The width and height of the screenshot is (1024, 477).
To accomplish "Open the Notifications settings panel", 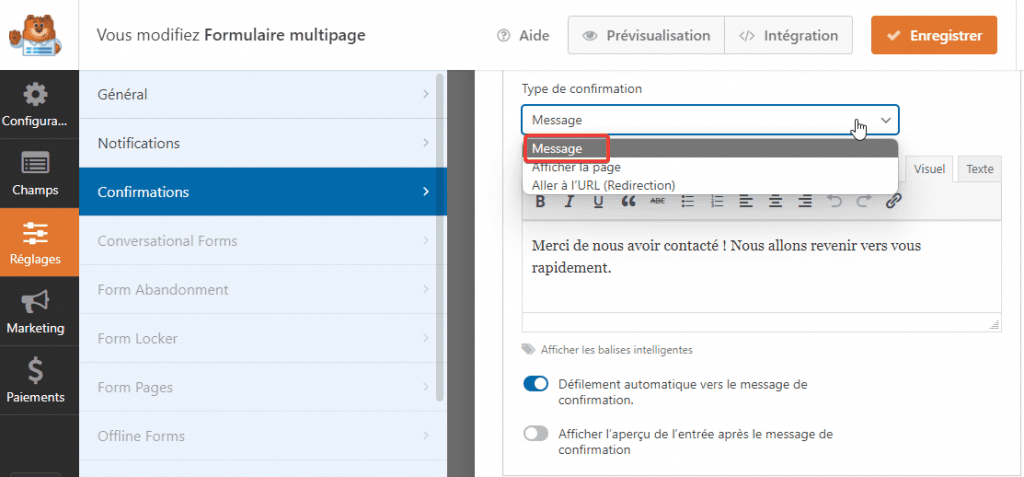I will (263, 143).
